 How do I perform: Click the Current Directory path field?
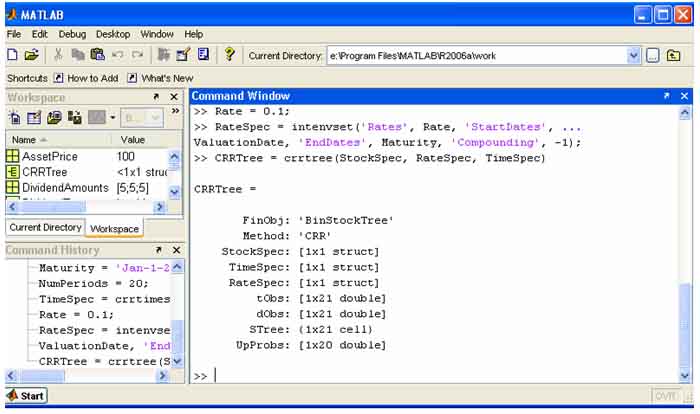(477, 56)
